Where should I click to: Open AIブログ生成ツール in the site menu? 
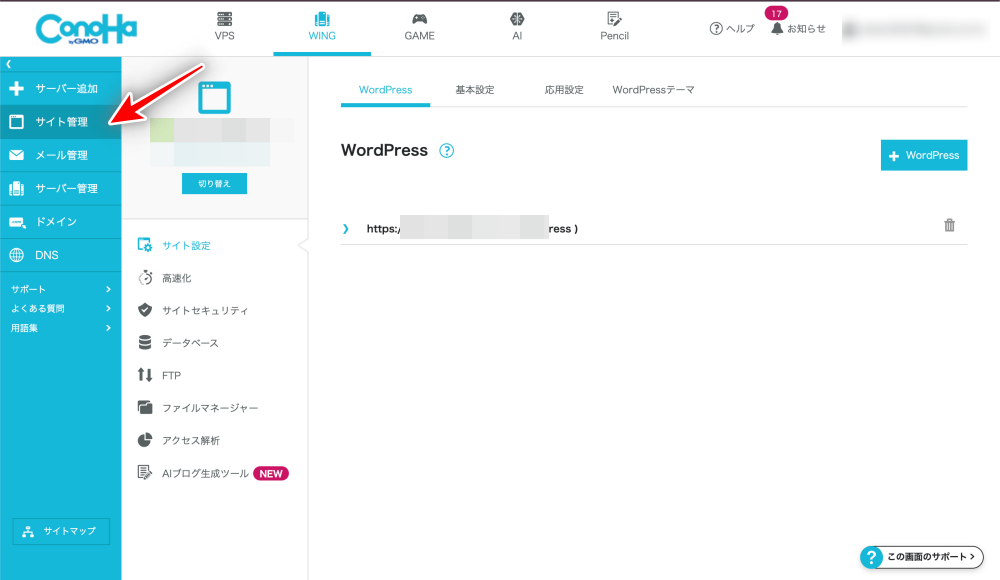[x=205, y=473]
